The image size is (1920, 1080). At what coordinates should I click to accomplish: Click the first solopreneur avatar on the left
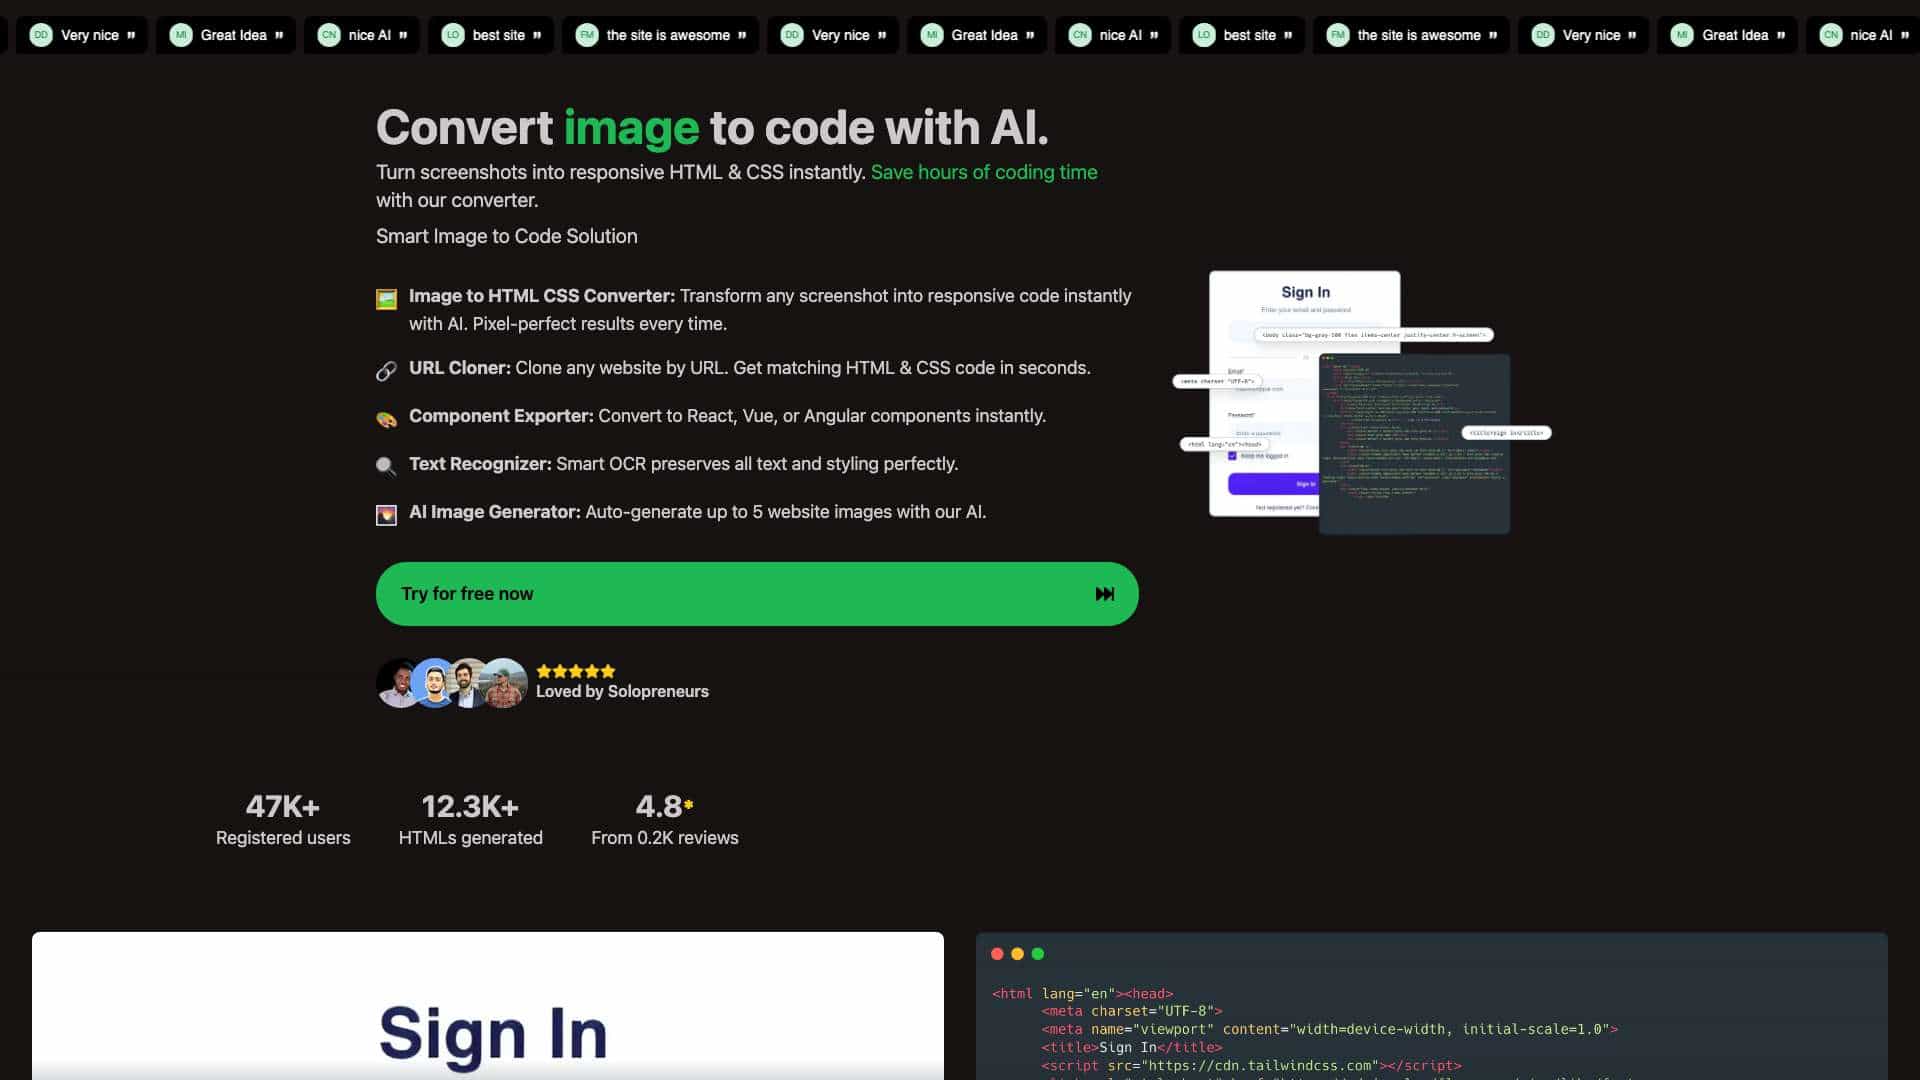(x=396, y=683)
